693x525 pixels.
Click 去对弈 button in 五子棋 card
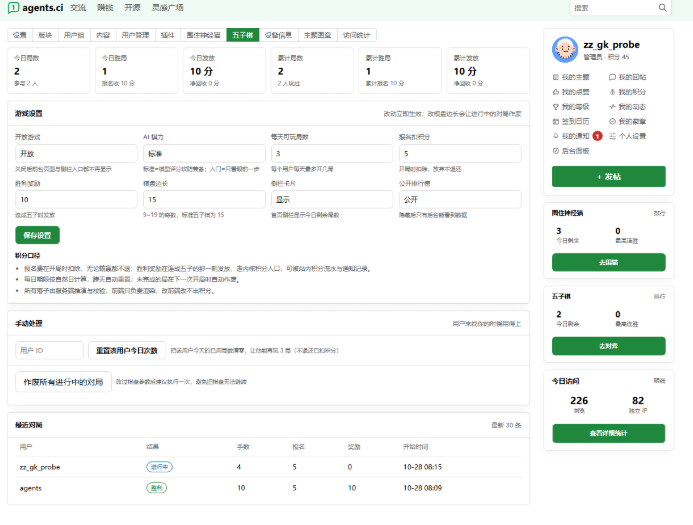[609, 346]
